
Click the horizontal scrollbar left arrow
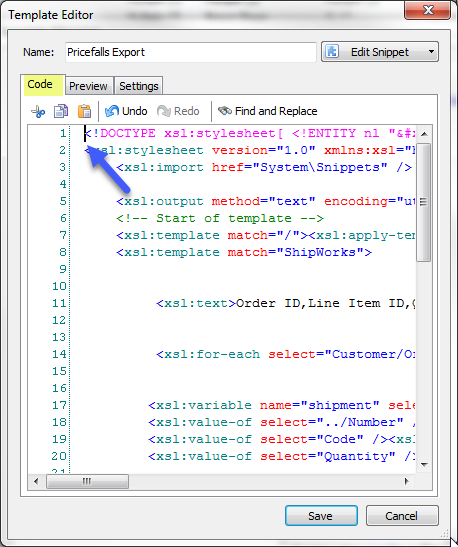pyautogui.click(x=36, y=481)
